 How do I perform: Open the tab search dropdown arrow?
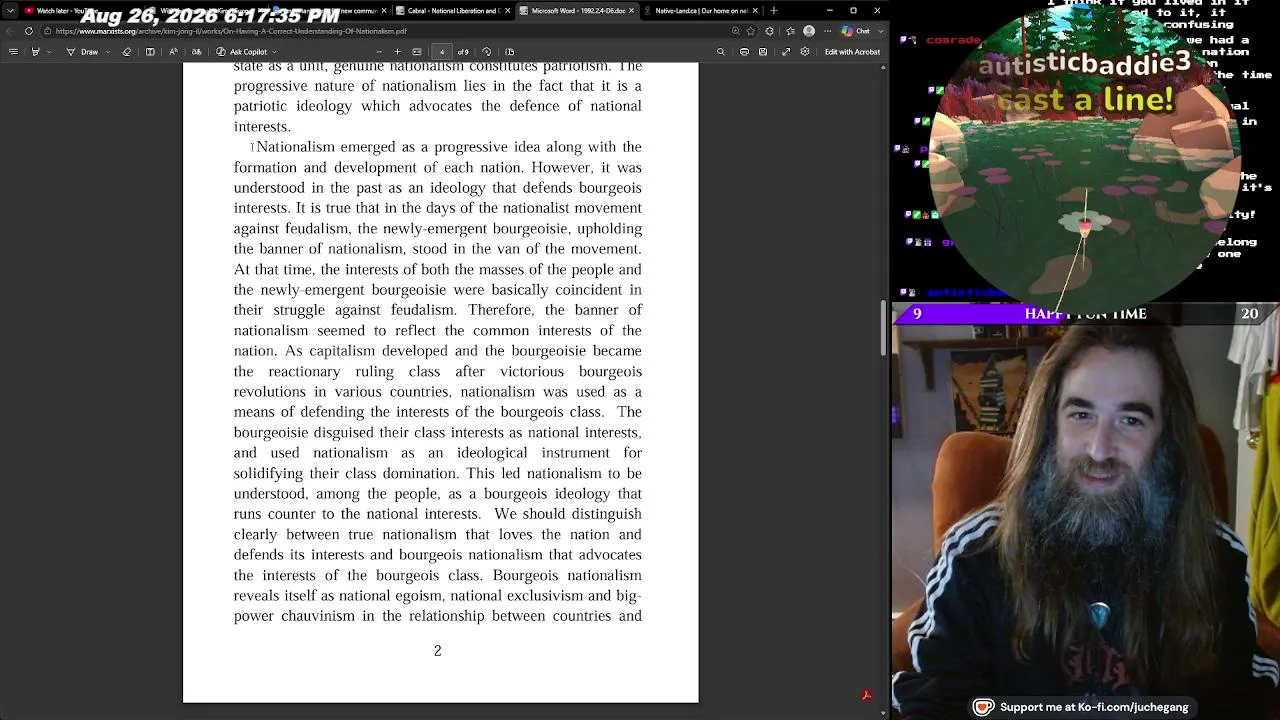10,10
